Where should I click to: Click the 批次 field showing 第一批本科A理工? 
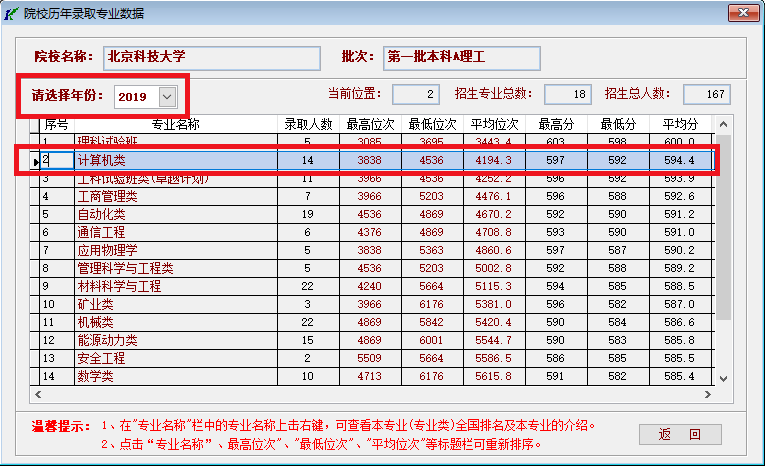click(x=462, y=58)
